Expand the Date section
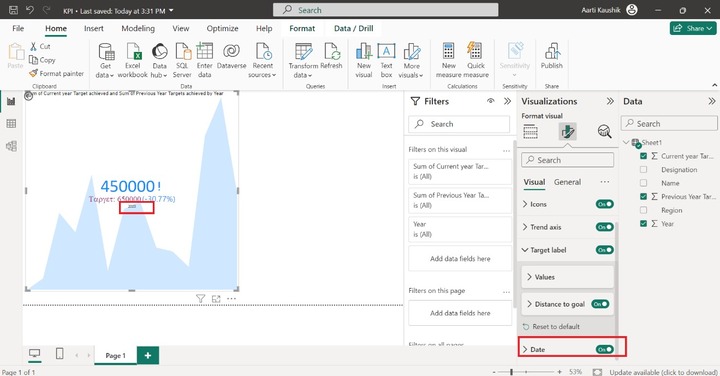This screenshot has width=720, height=376. (x=525, y=350)
